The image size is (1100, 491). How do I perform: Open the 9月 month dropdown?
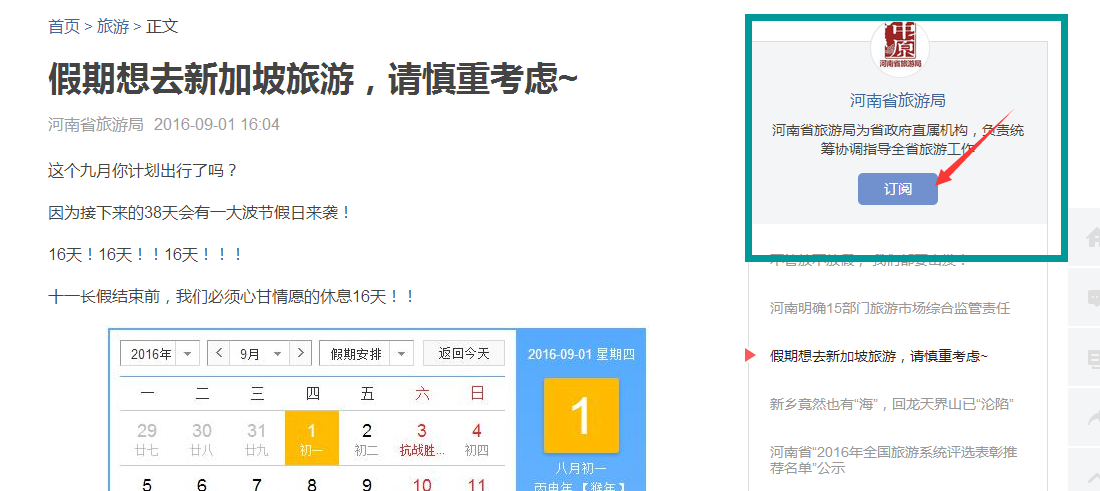pos(259,353)
